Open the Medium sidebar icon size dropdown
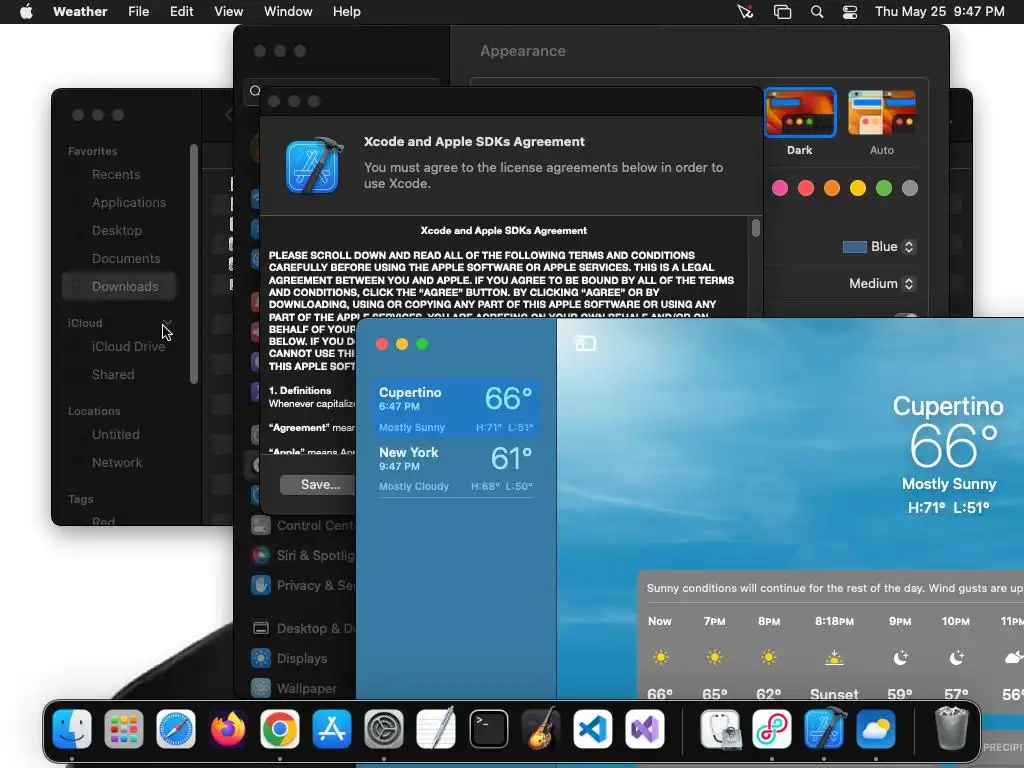Viewport: 1024px width, 768px height. 882,283
